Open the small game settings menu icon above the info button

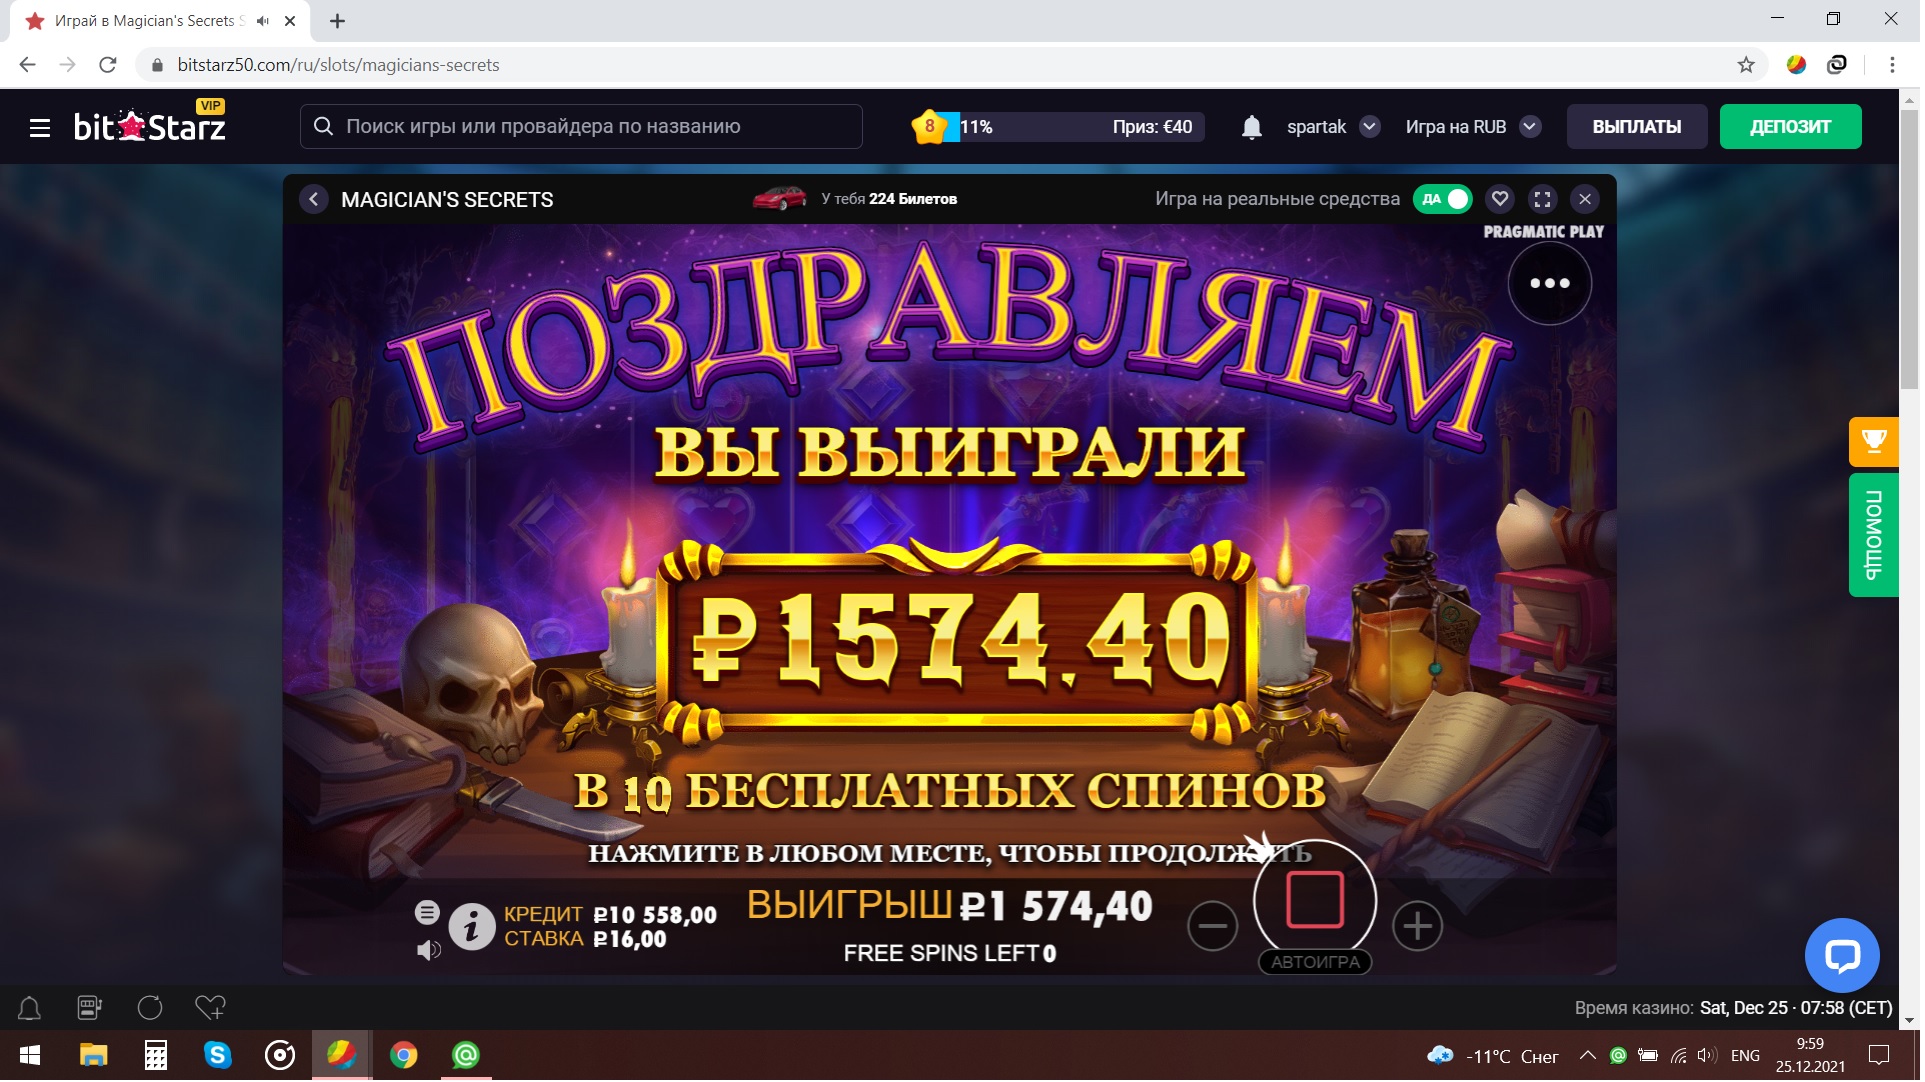click(x=428, y=914)
